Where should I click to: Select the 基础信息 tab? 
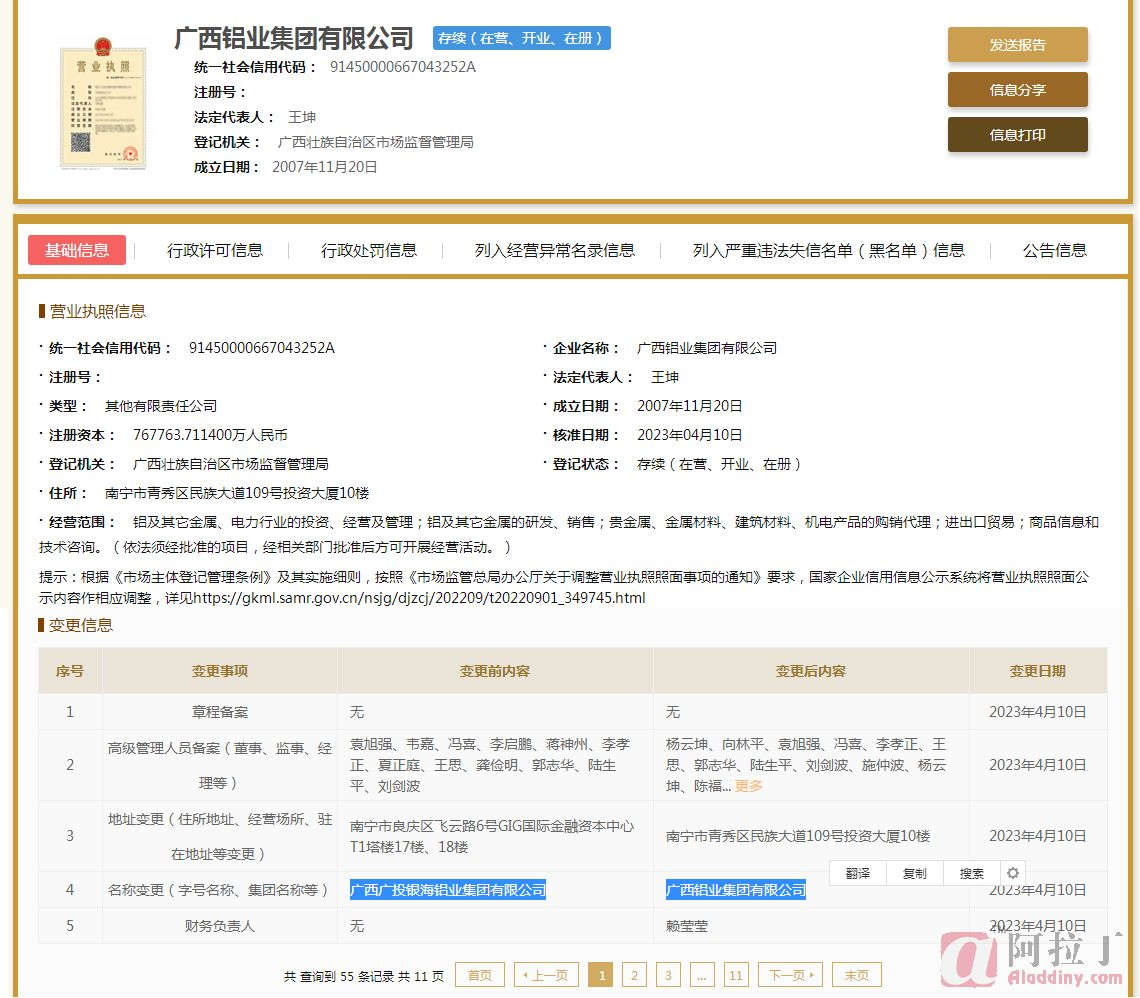[x=77, y=250]
